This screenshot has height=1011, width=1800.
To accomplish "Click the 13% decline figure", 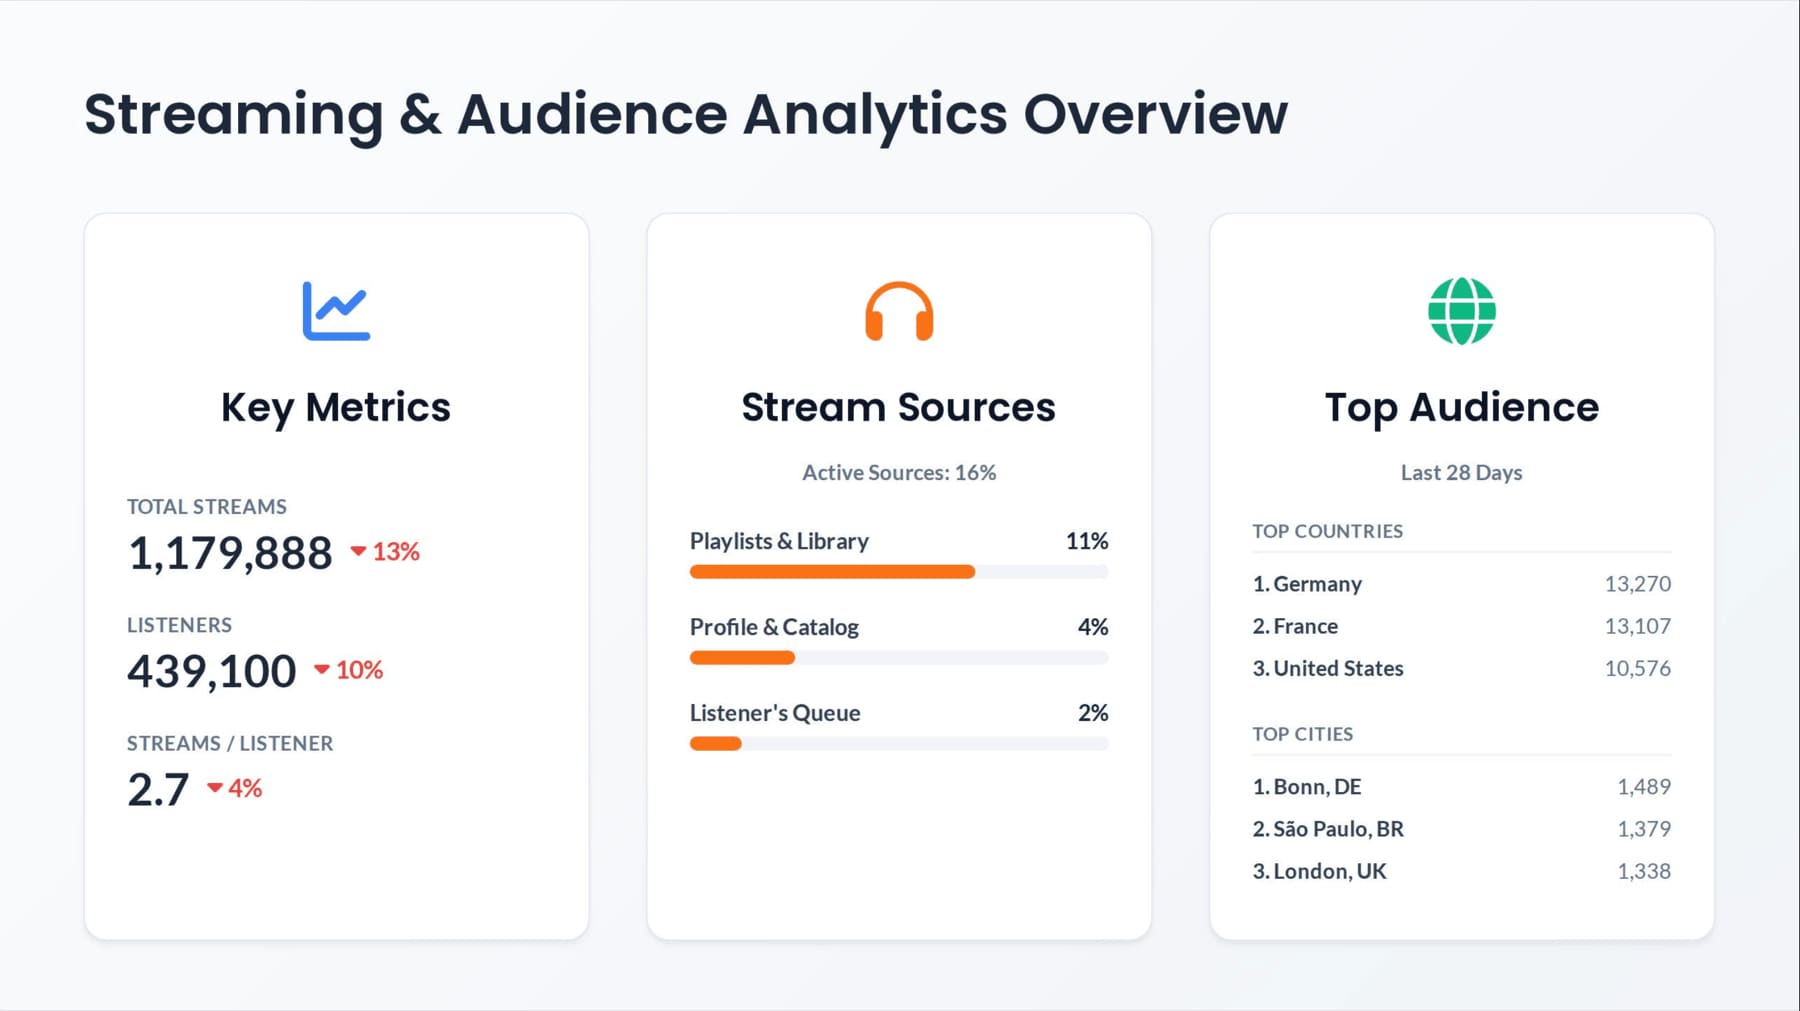I will [x=396, y=552].
